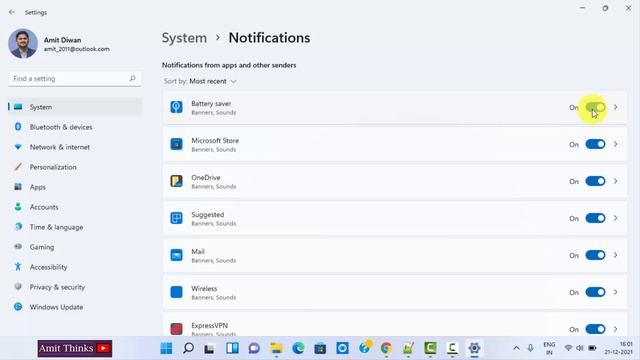Click the Privacy & security shield icon
Image resolution: width=640 pixels, height=360 pixels.
[x=18, y=287]
